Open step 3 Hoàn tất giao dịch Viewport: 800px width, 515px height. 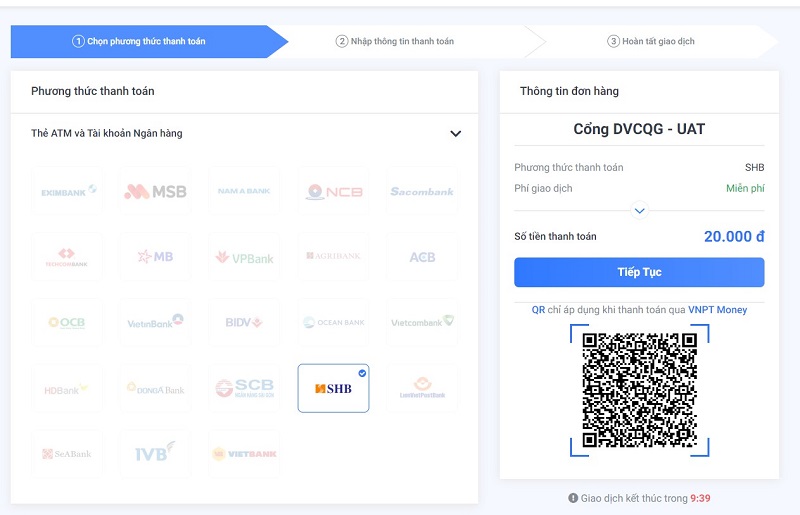pyautogui.click(x=651, y=41)
